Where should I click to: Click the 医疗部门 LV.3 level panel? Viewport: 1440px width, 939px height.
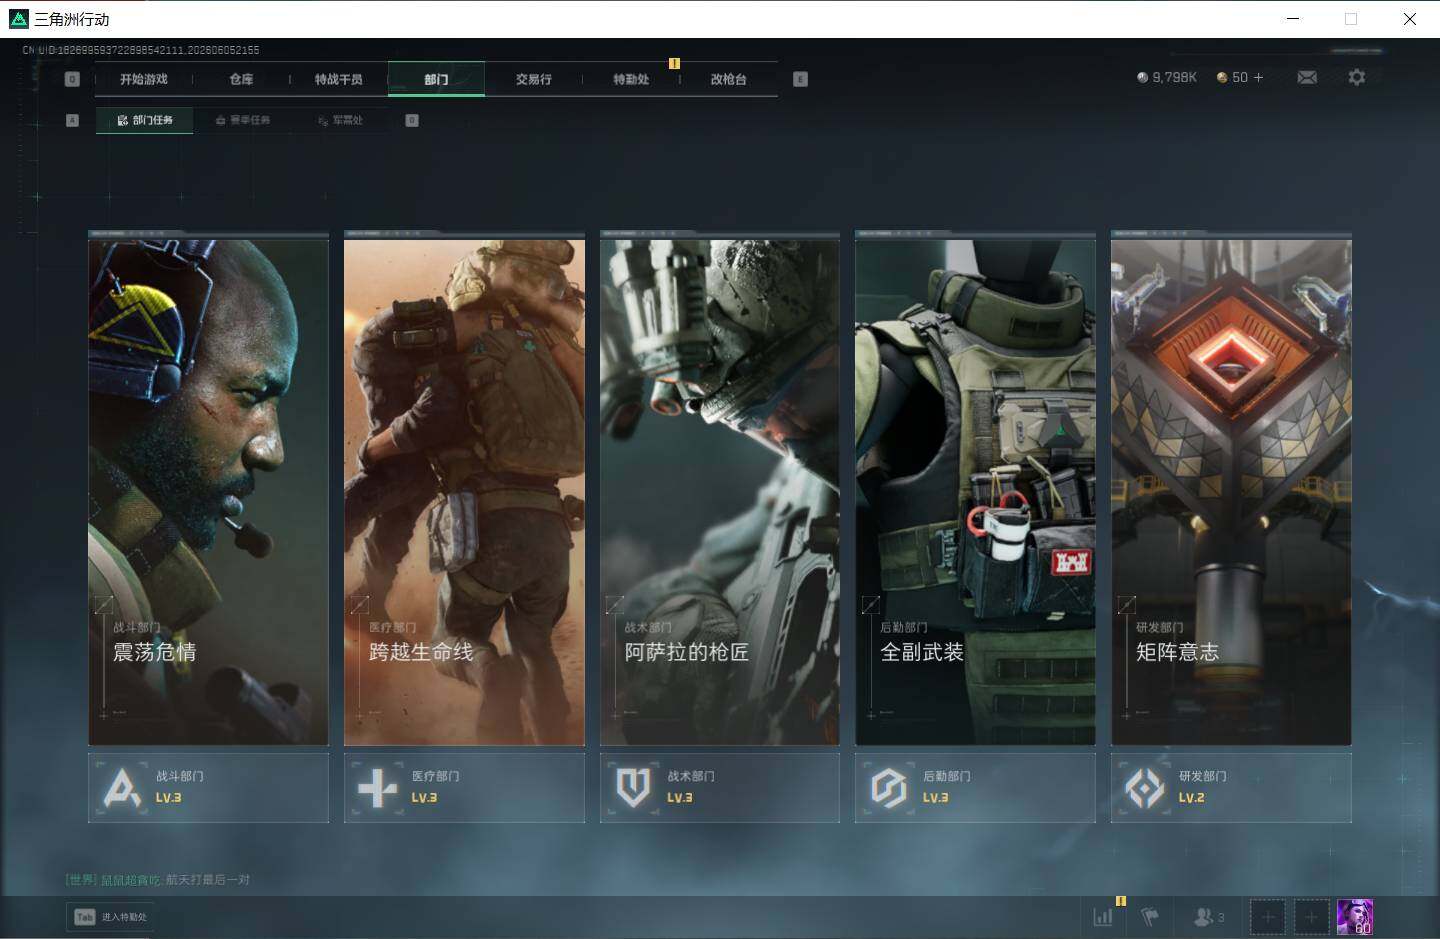tap(464, 787)
